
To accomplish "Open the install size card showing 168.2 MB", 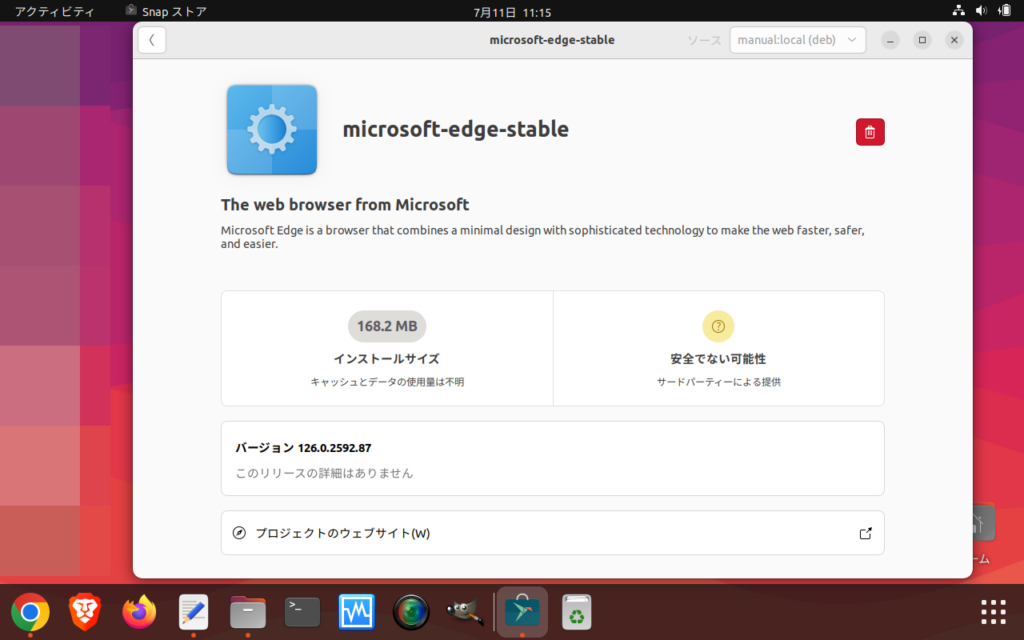I will coord(387,348).
